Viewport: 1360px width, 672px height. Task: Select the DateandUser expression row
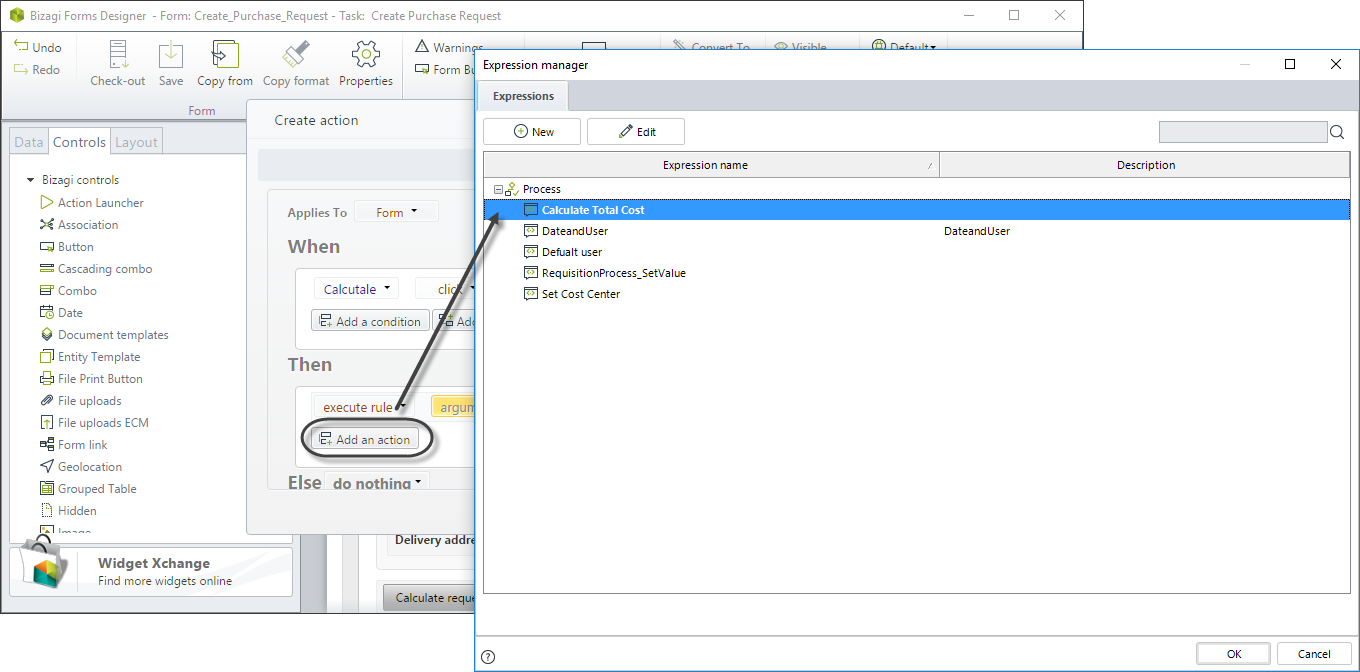916,231
